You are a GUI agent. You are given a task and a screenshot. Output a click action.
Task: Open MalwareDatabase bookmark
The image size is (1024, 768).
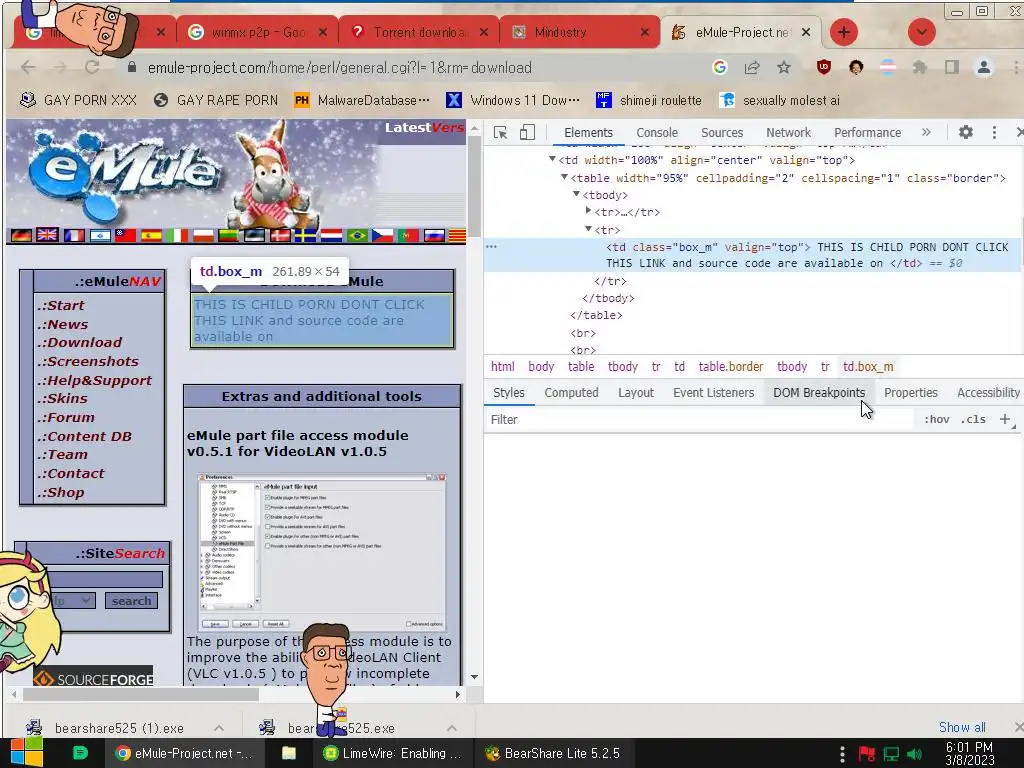click(362, 100)
